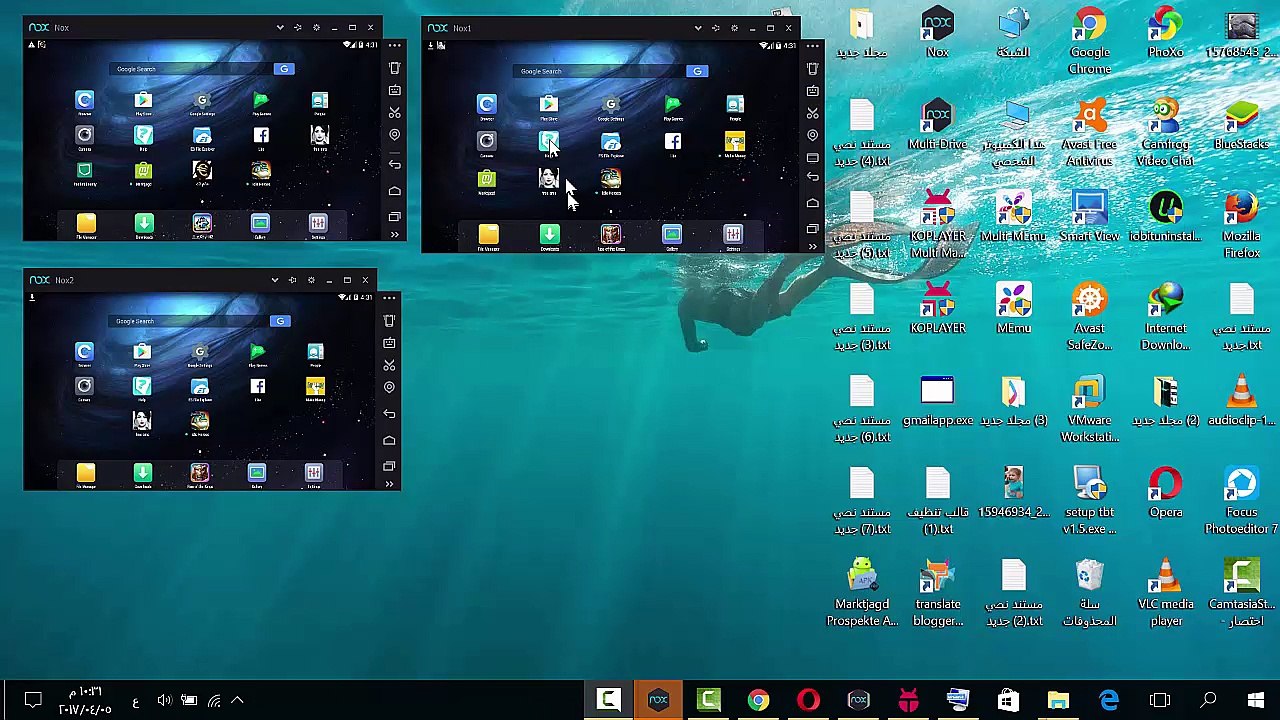Image resolution: width=1280 pixels, height=720 pixels.
Task: Click Google Search field in Nox1 window
Action: pos(601,71)
